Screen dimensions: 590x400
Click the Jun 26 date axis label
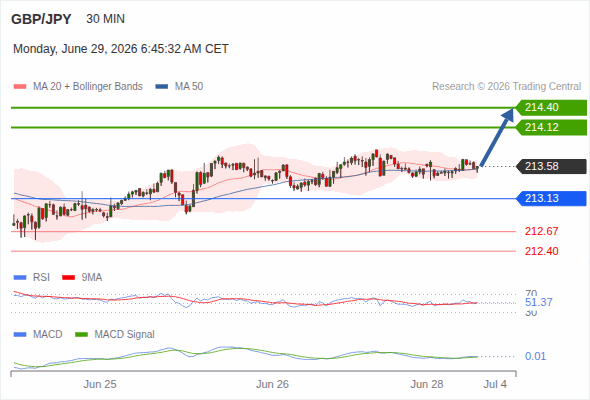(x=272, y=384)
